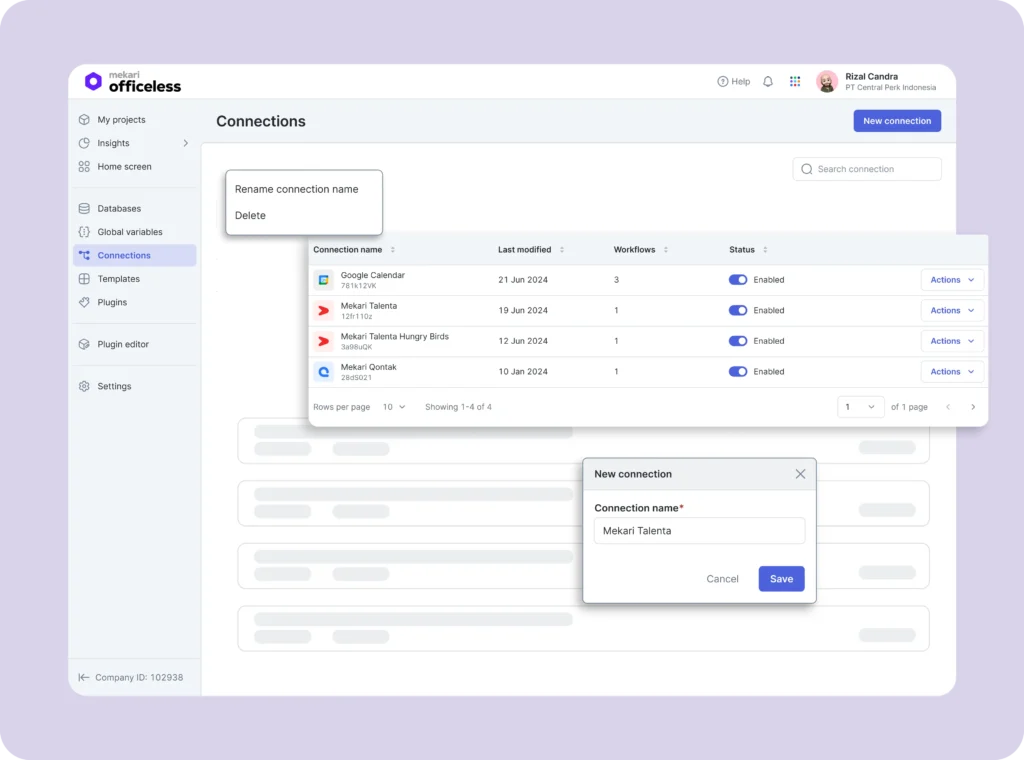Screen dimensions: 1024x760
Task: Click the Search connection field
Action: tap(867, 169)
